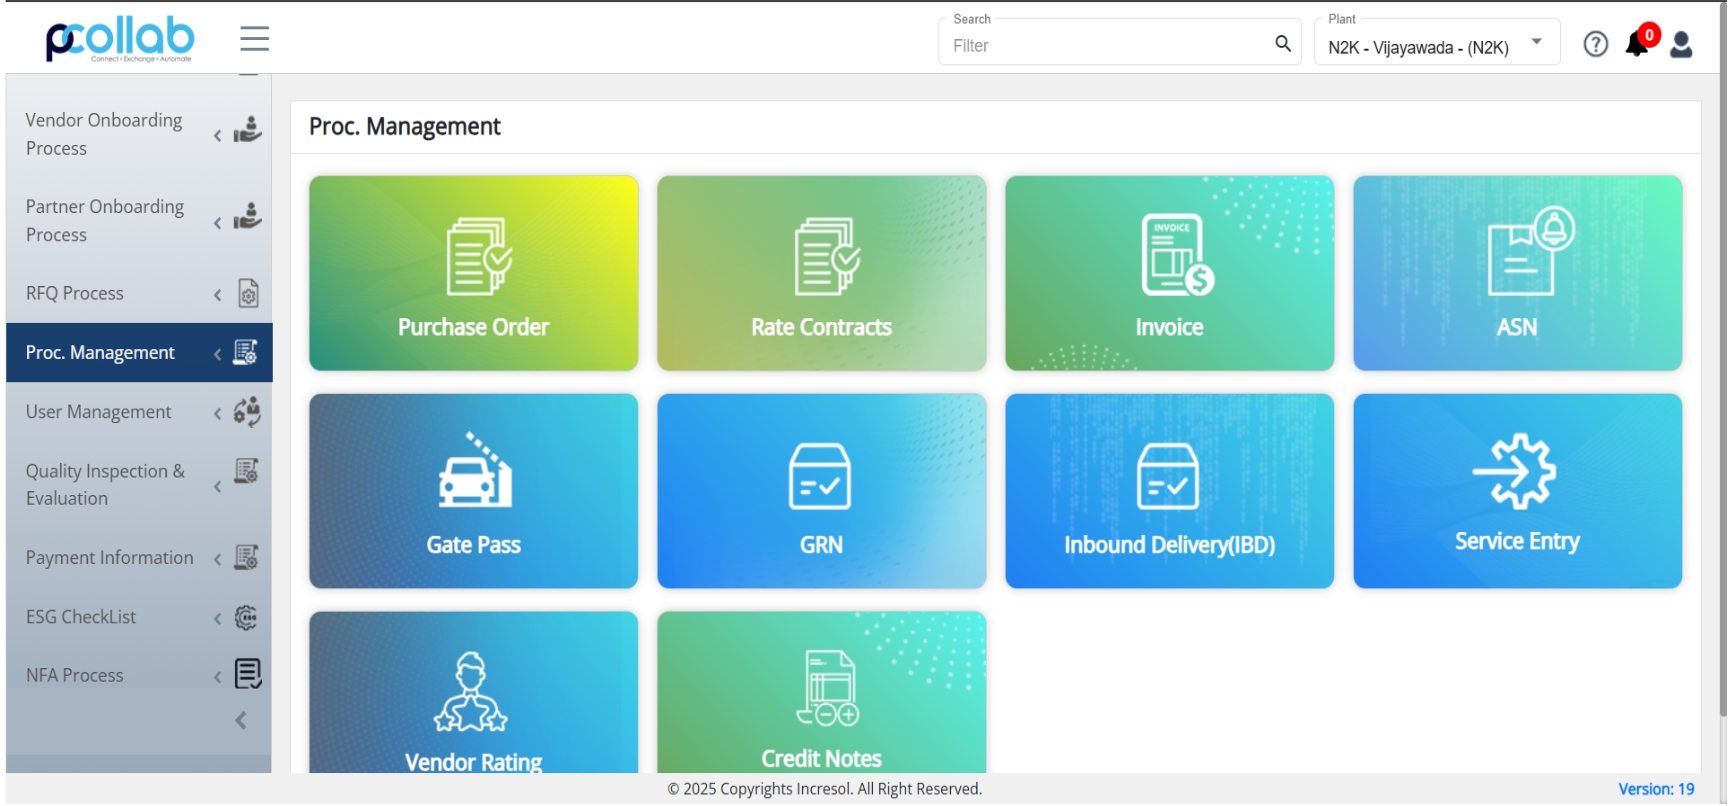The height and width of the screenshot is (806, 1734).
Task: Click the Payment Information sidebar icon
Action: point(247,559)
